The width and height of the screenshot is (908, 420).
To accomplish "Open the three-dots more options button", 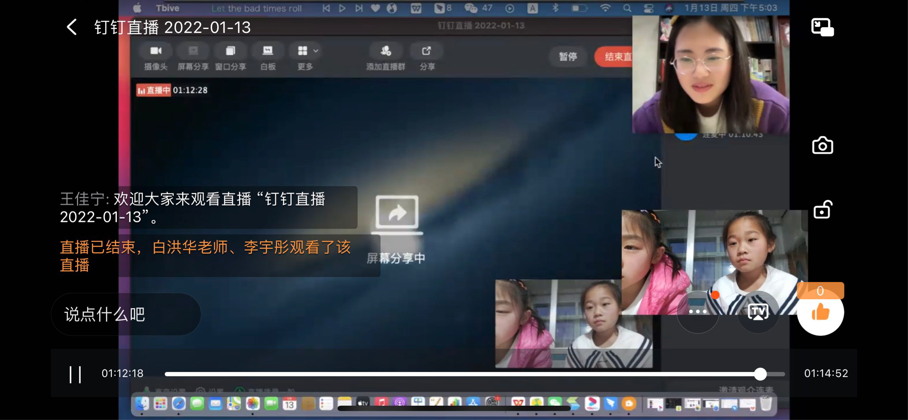I will coord(698,312).
